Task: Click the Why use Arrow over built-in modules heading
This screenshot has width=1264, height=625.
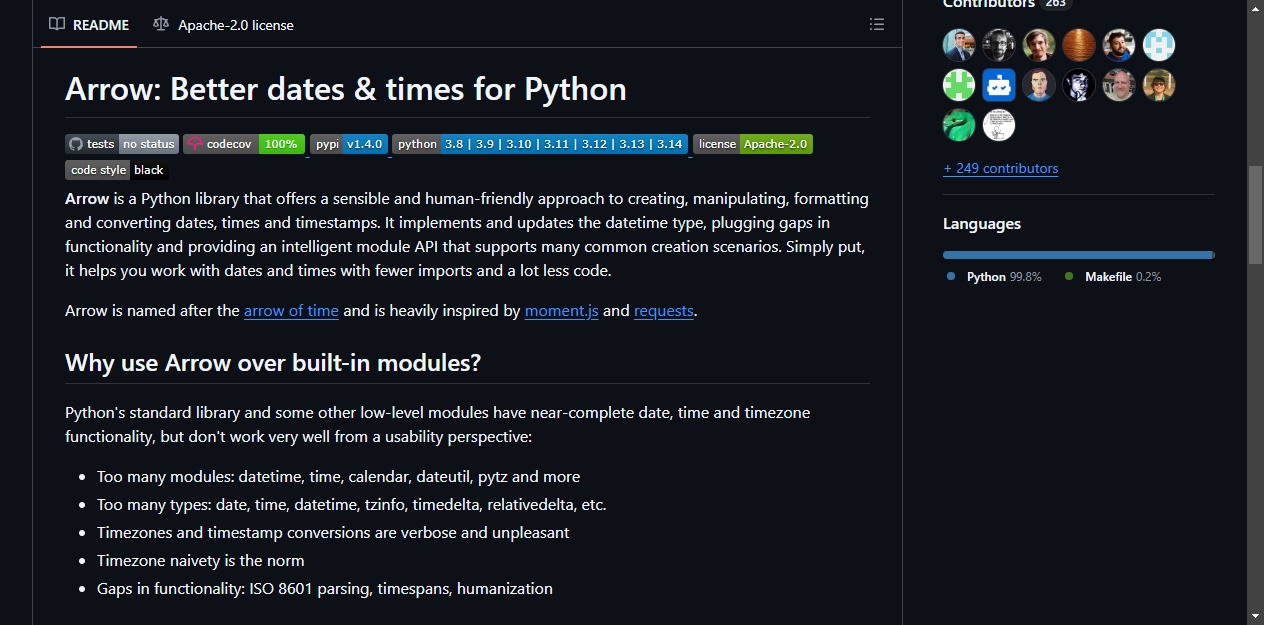Action: (273, 362)
